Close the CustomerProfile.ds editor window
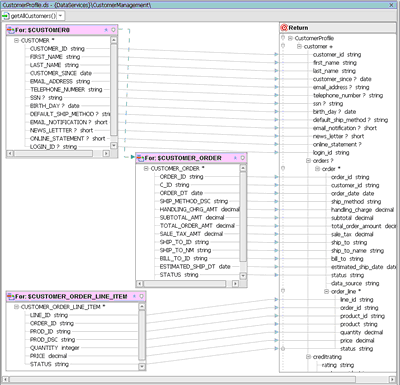Image resolution: width=400 pixels, height=385 pixels. pos(391,5)
